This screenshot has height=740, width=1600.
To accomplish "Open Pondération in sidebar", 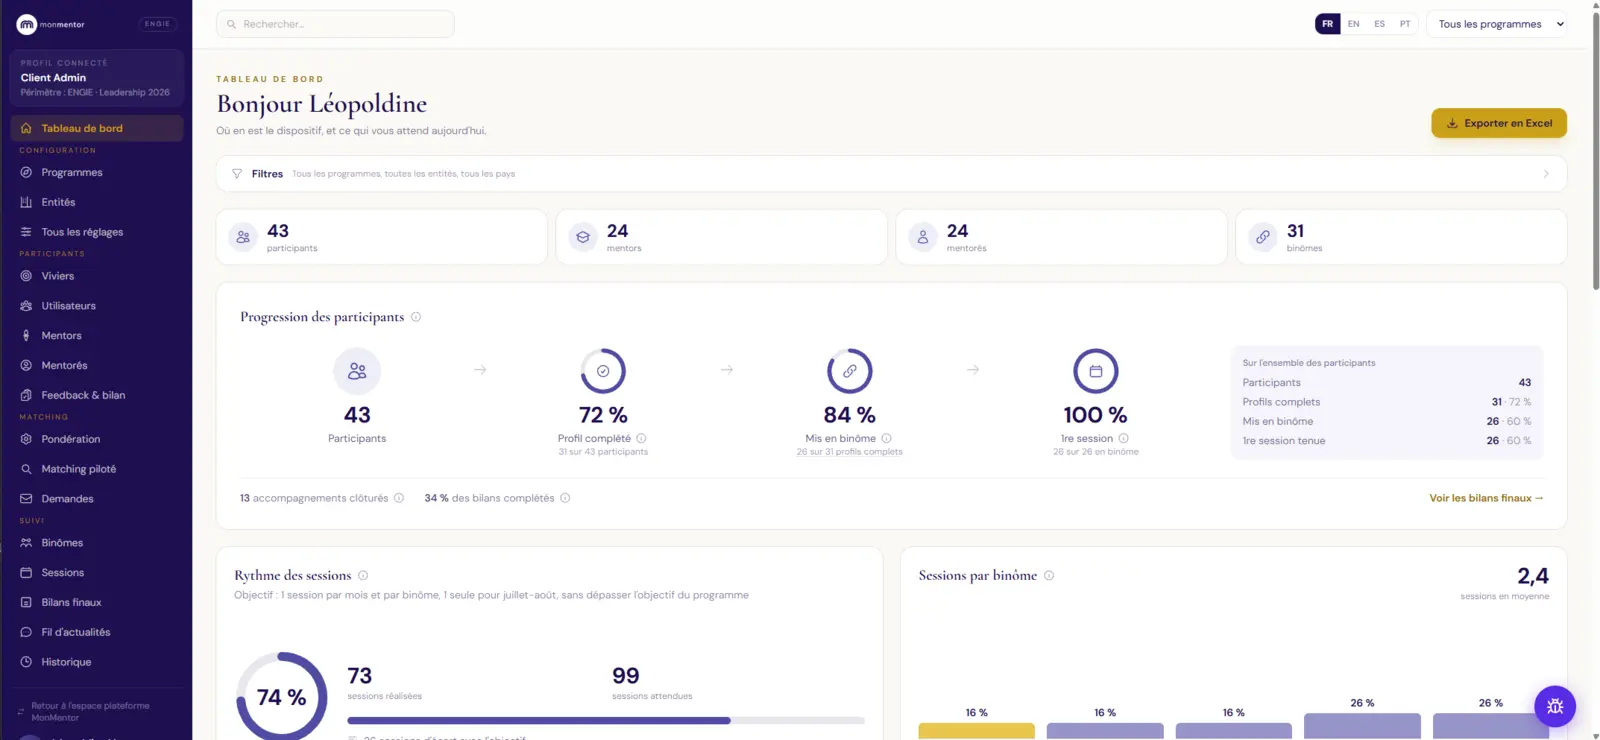I will coord(97,439).
